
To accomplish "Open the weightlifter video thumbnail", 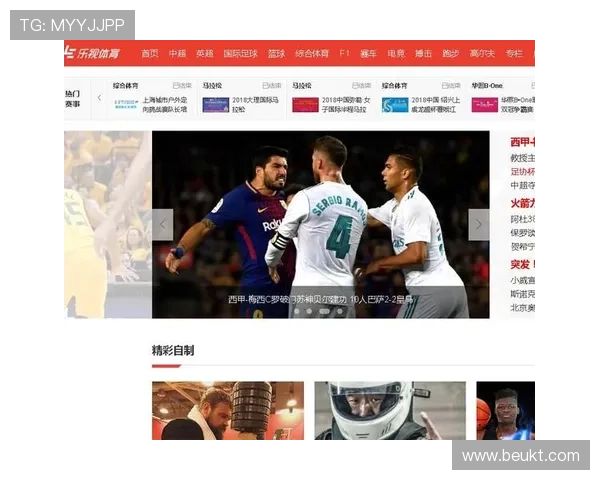I will coord(228,410).
